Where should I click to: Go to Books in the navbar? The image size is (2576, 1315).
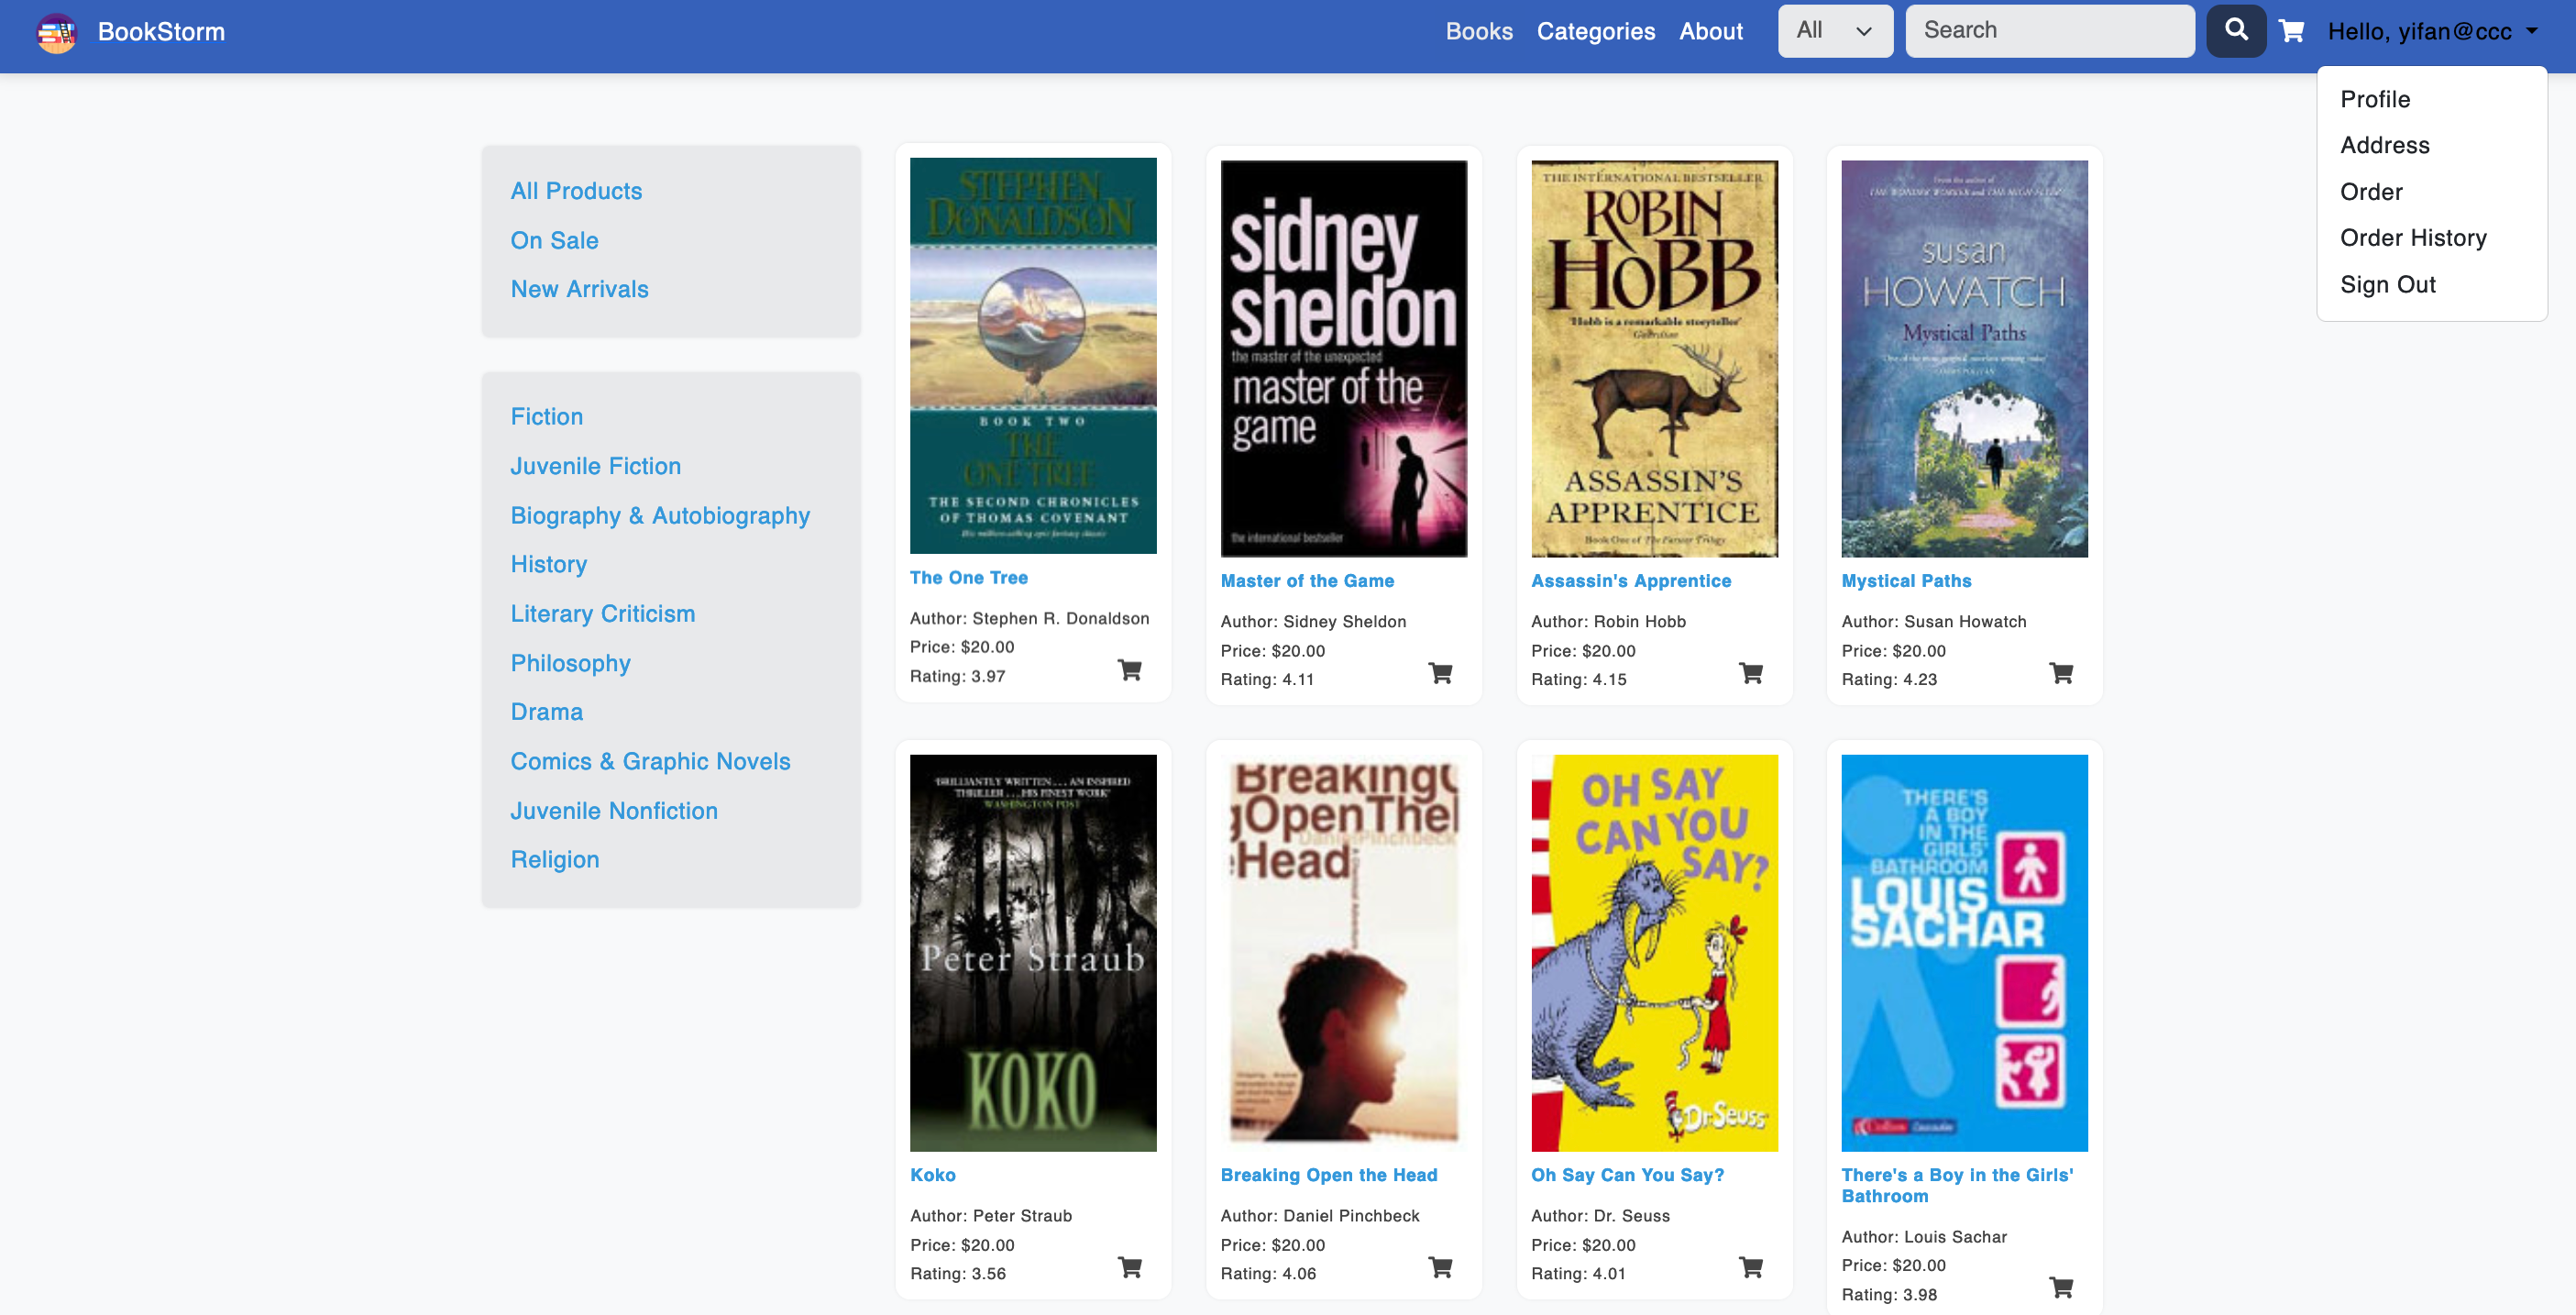1479,31
